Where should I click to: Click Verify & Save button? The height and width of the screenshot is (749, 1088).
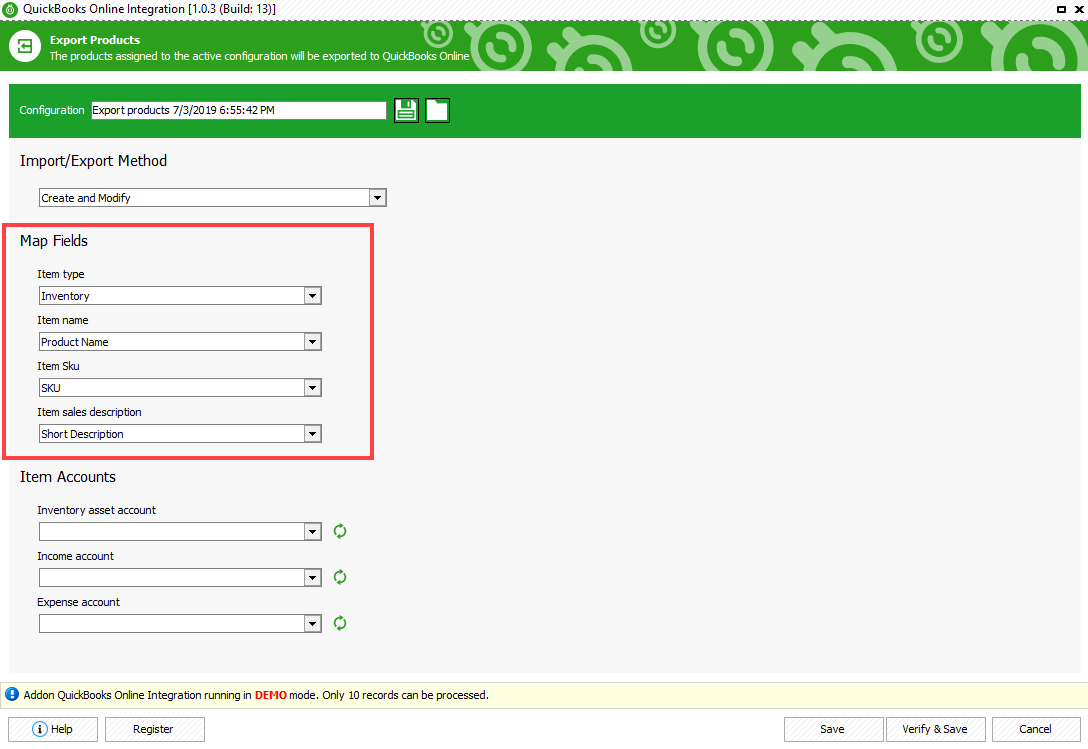click(935, 729)
